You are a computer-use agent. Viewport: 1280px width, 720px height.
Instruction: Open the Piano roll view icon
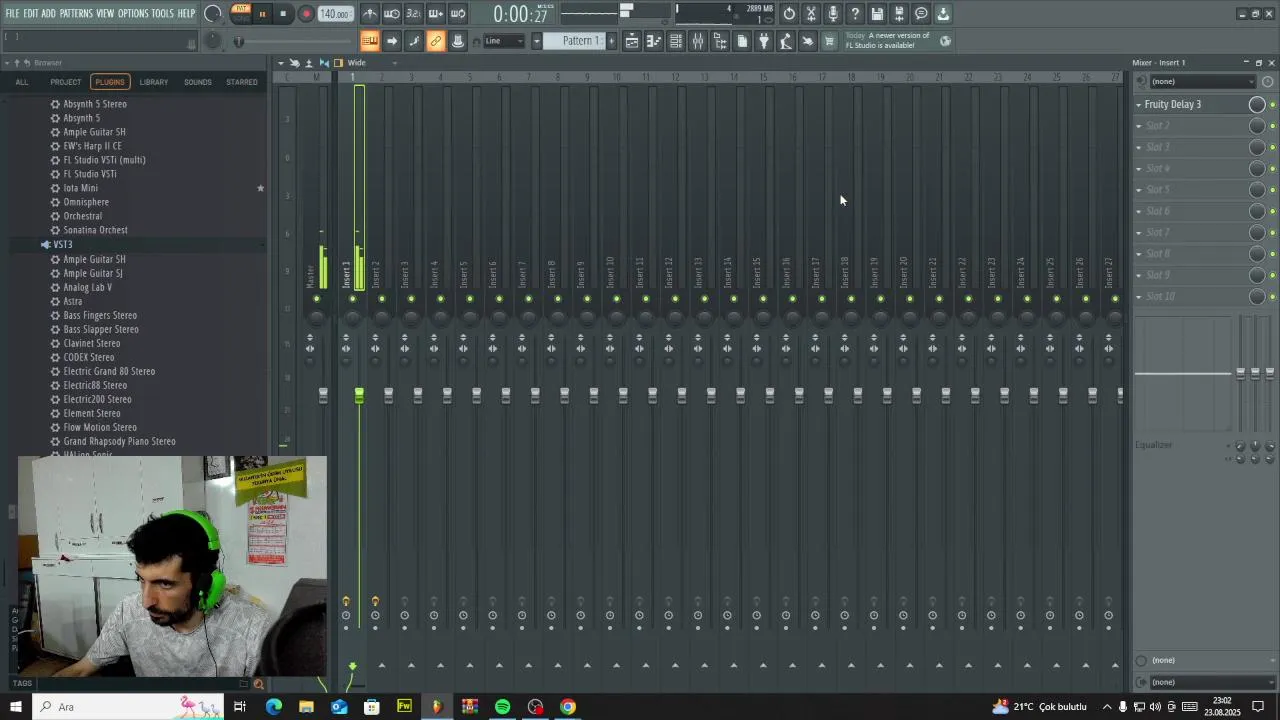654,41
